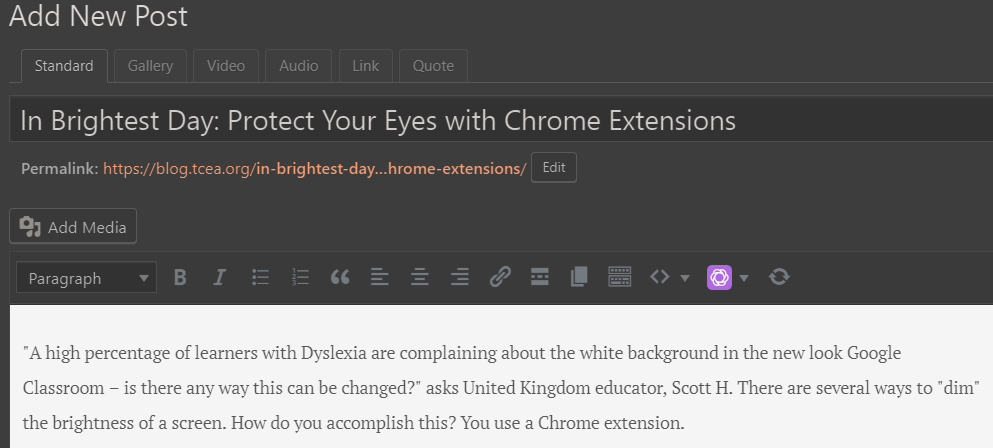The image size is (993, 448).
Task: Toggle bold formatting in editor toolbar
Action: point(180,277)
